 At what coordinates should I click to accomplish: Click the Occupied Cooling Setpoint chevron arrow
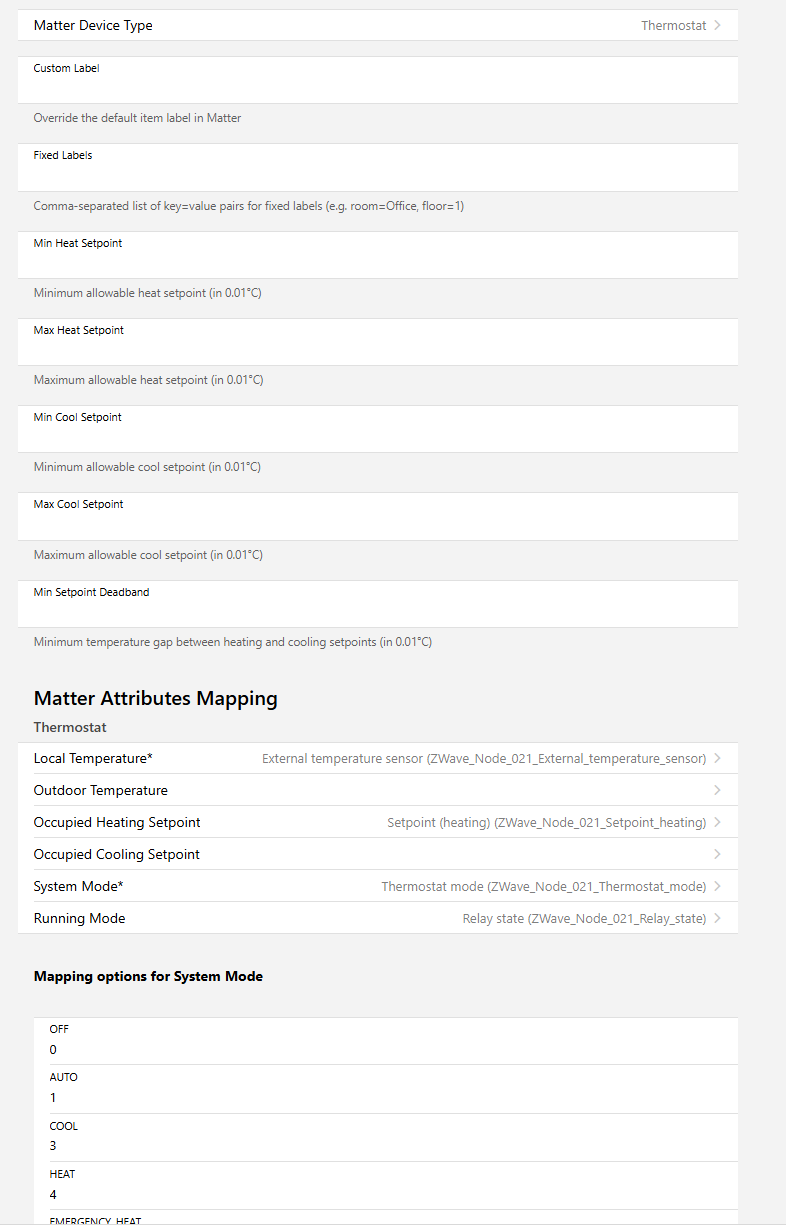[x=718, y=855]
